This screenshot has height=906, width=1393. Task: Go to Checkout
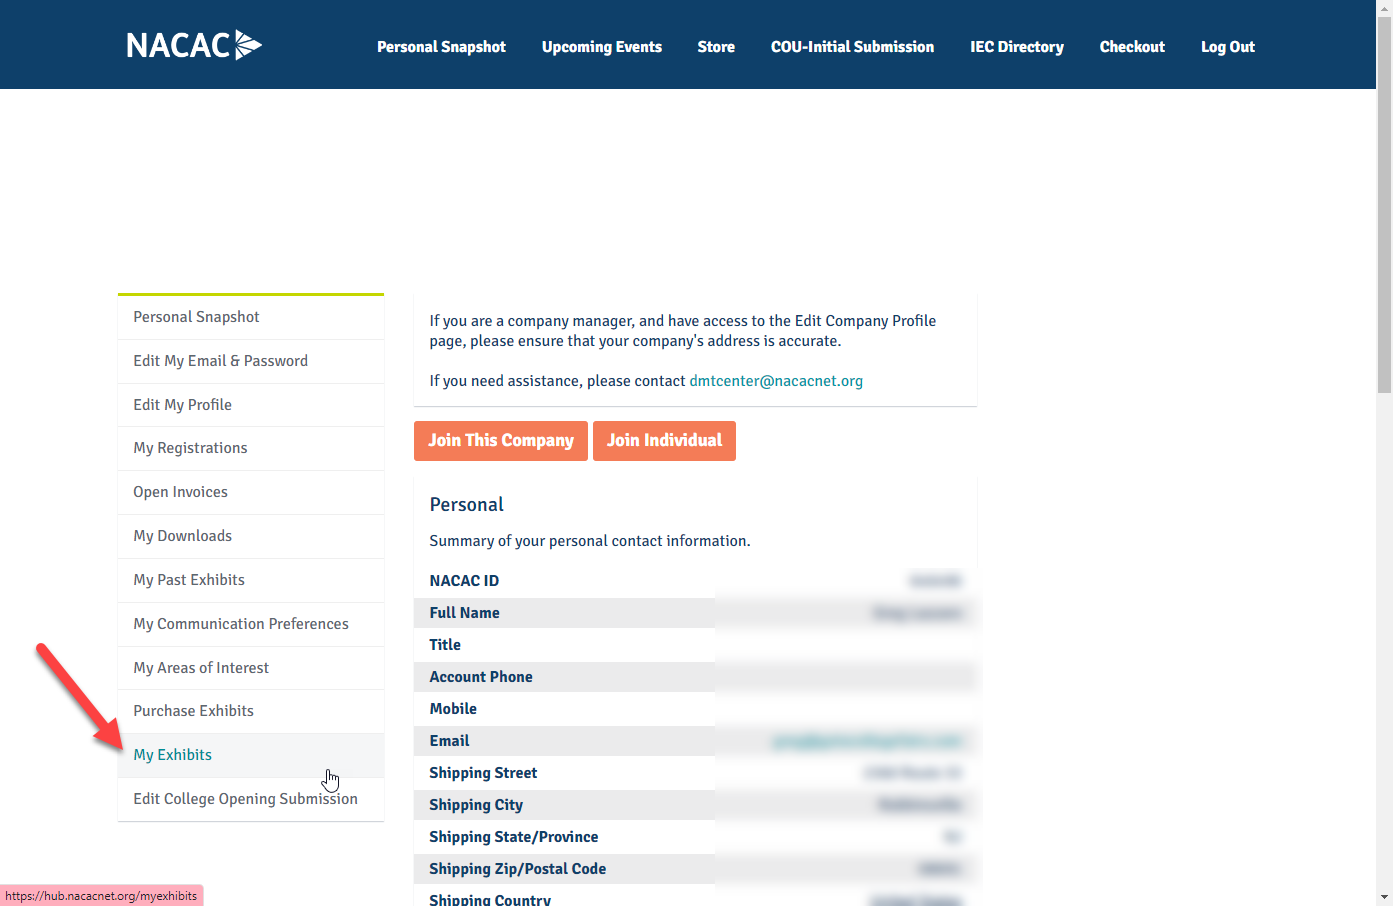[1132, 47]
